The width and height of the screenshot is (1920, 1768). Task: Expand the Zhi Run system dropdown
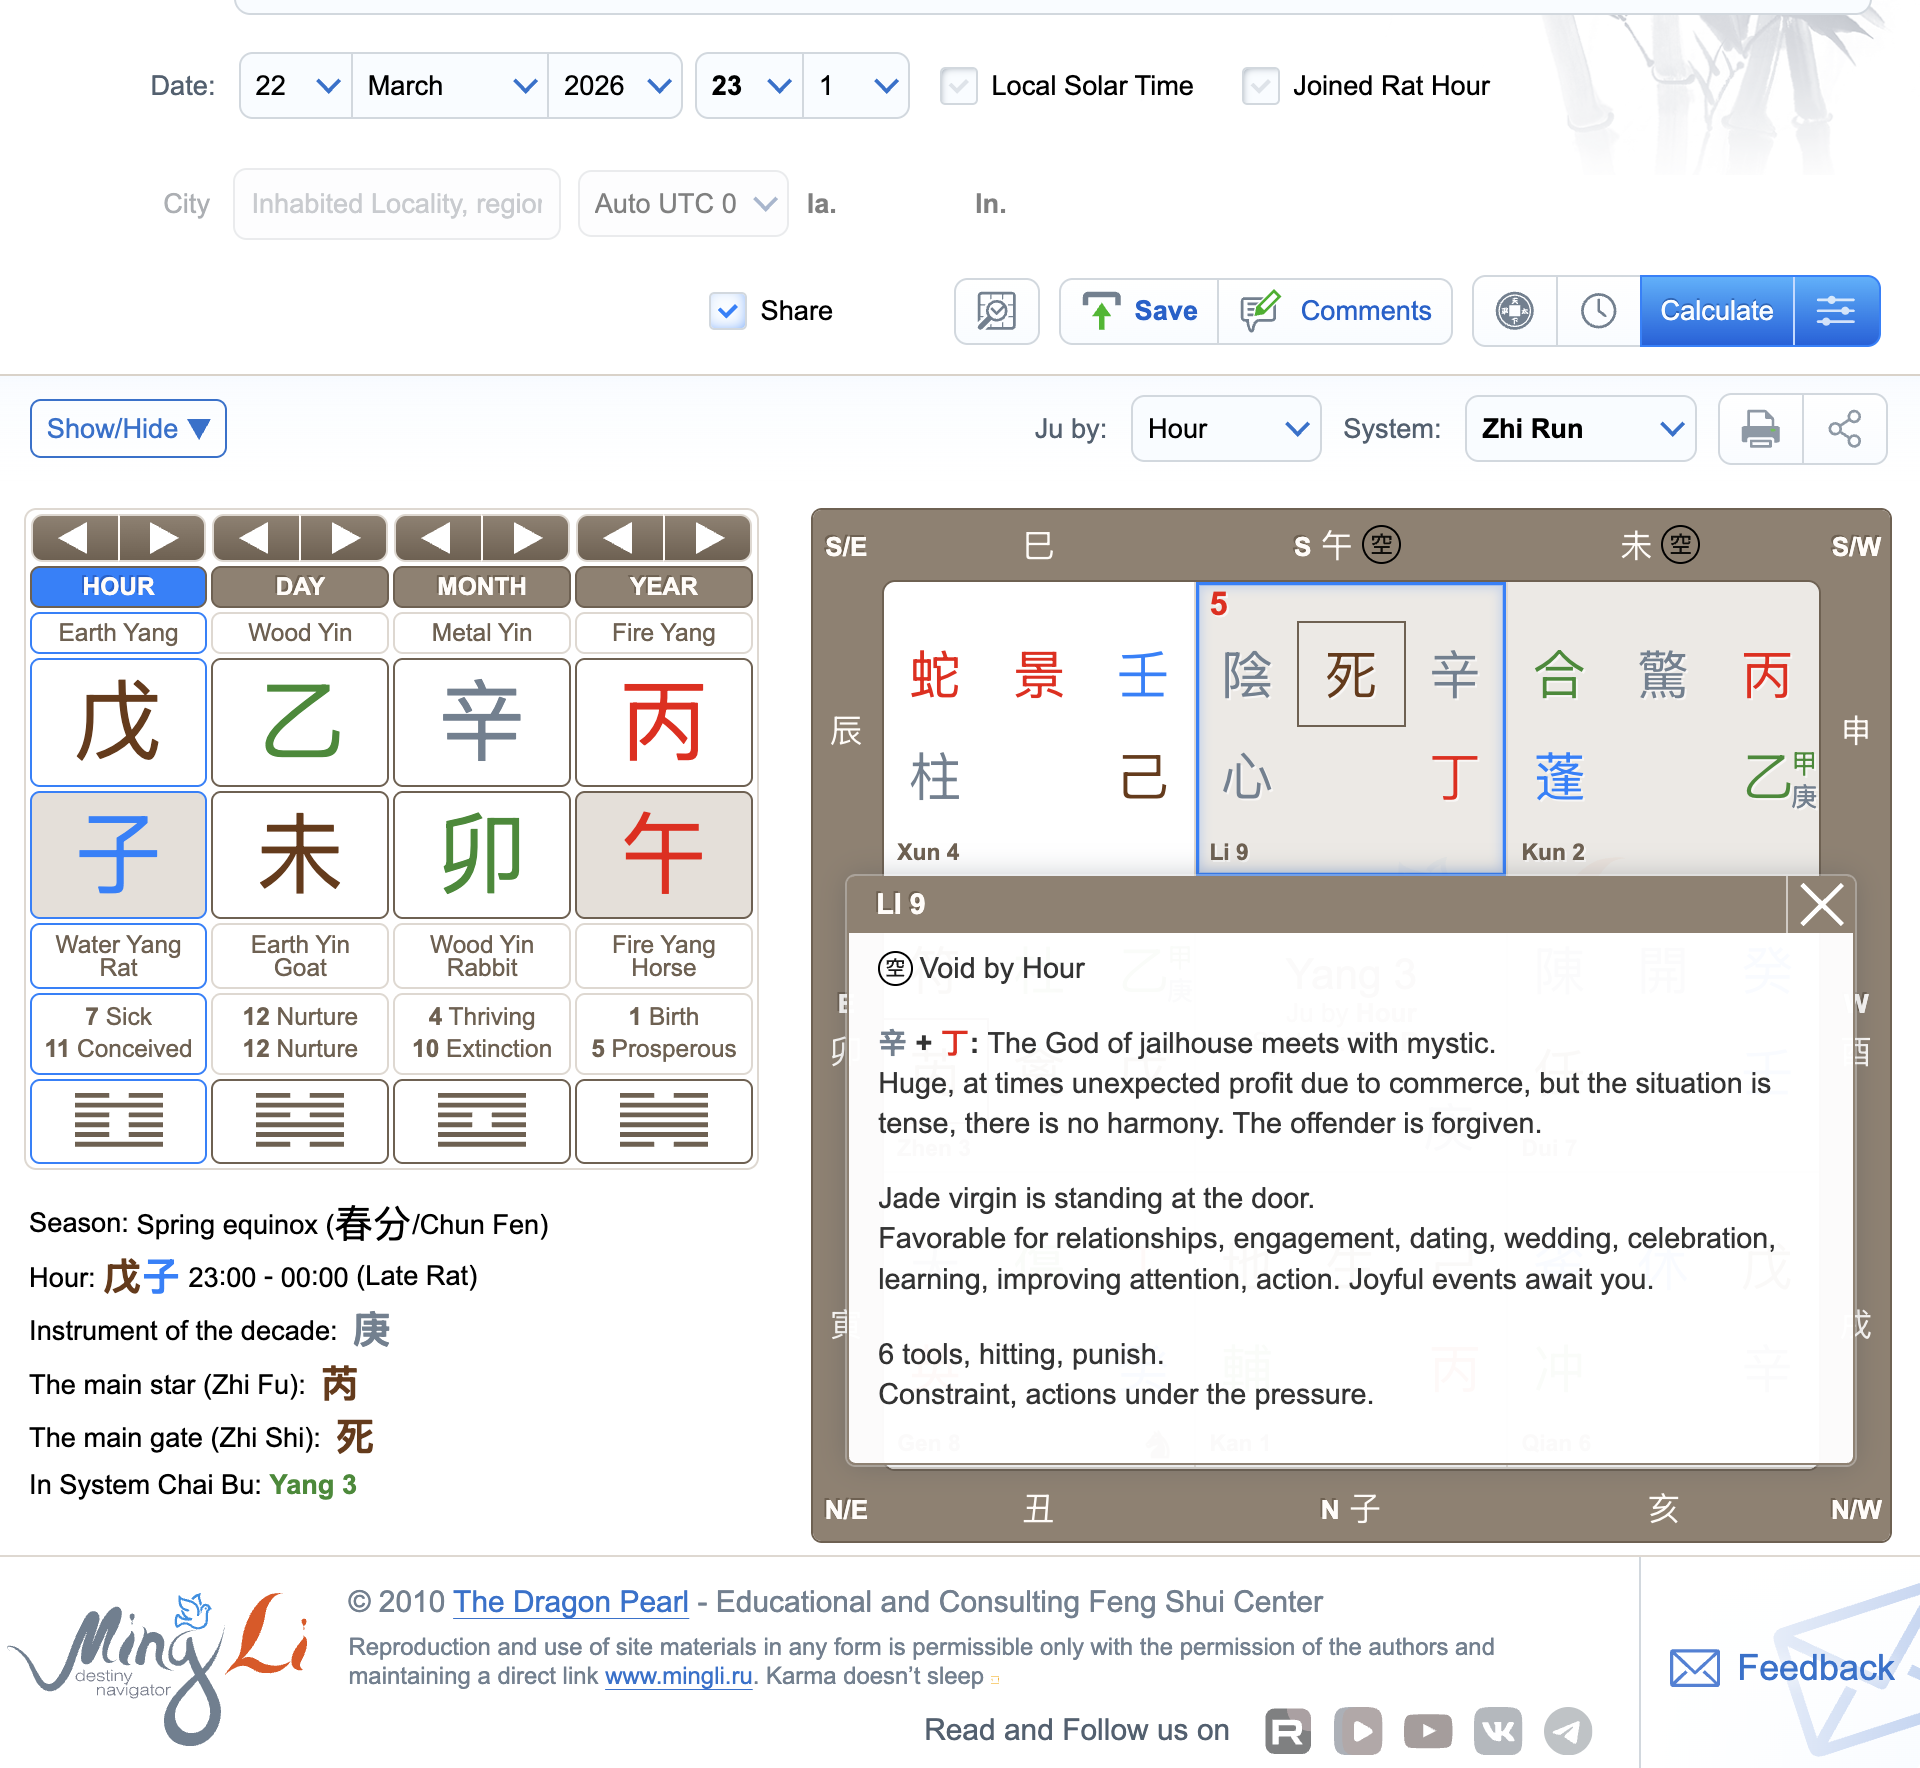(1580, 429)
